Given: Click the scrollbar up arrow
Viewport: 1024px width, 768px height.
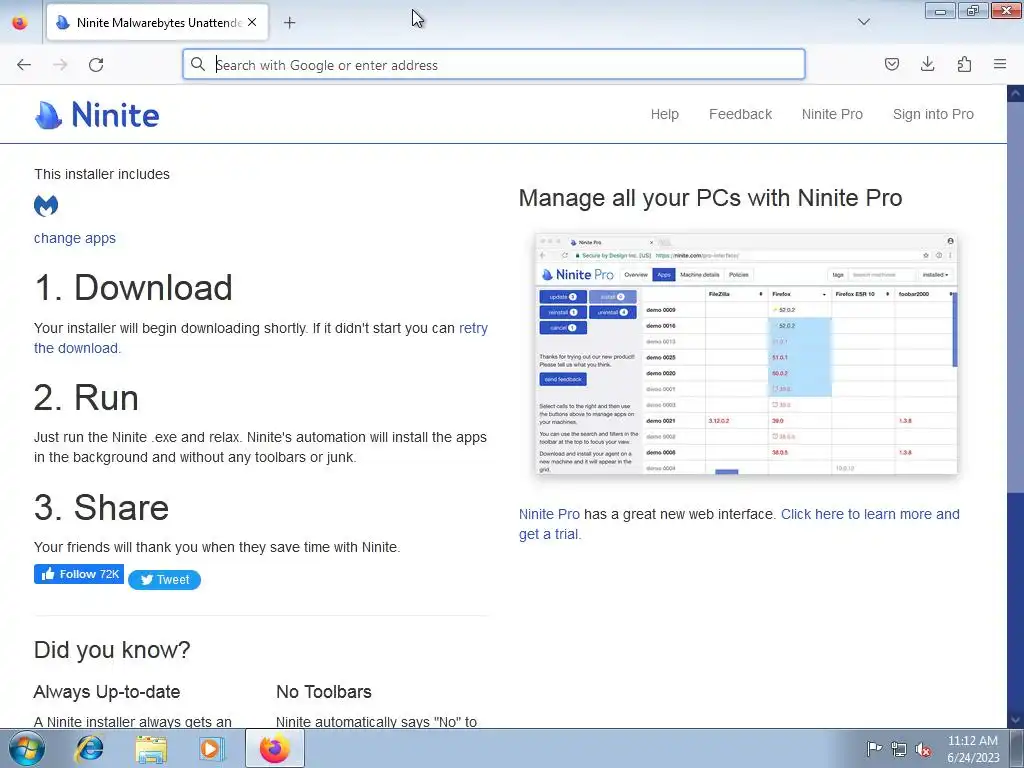Looking at the screenshot, I should click(x=1015, y=93).
